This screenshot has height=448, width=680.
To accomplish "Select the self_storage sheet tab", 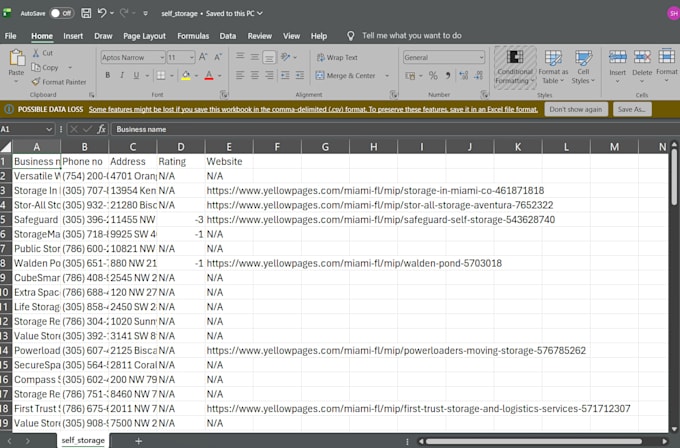I will (x=83, y=440).
